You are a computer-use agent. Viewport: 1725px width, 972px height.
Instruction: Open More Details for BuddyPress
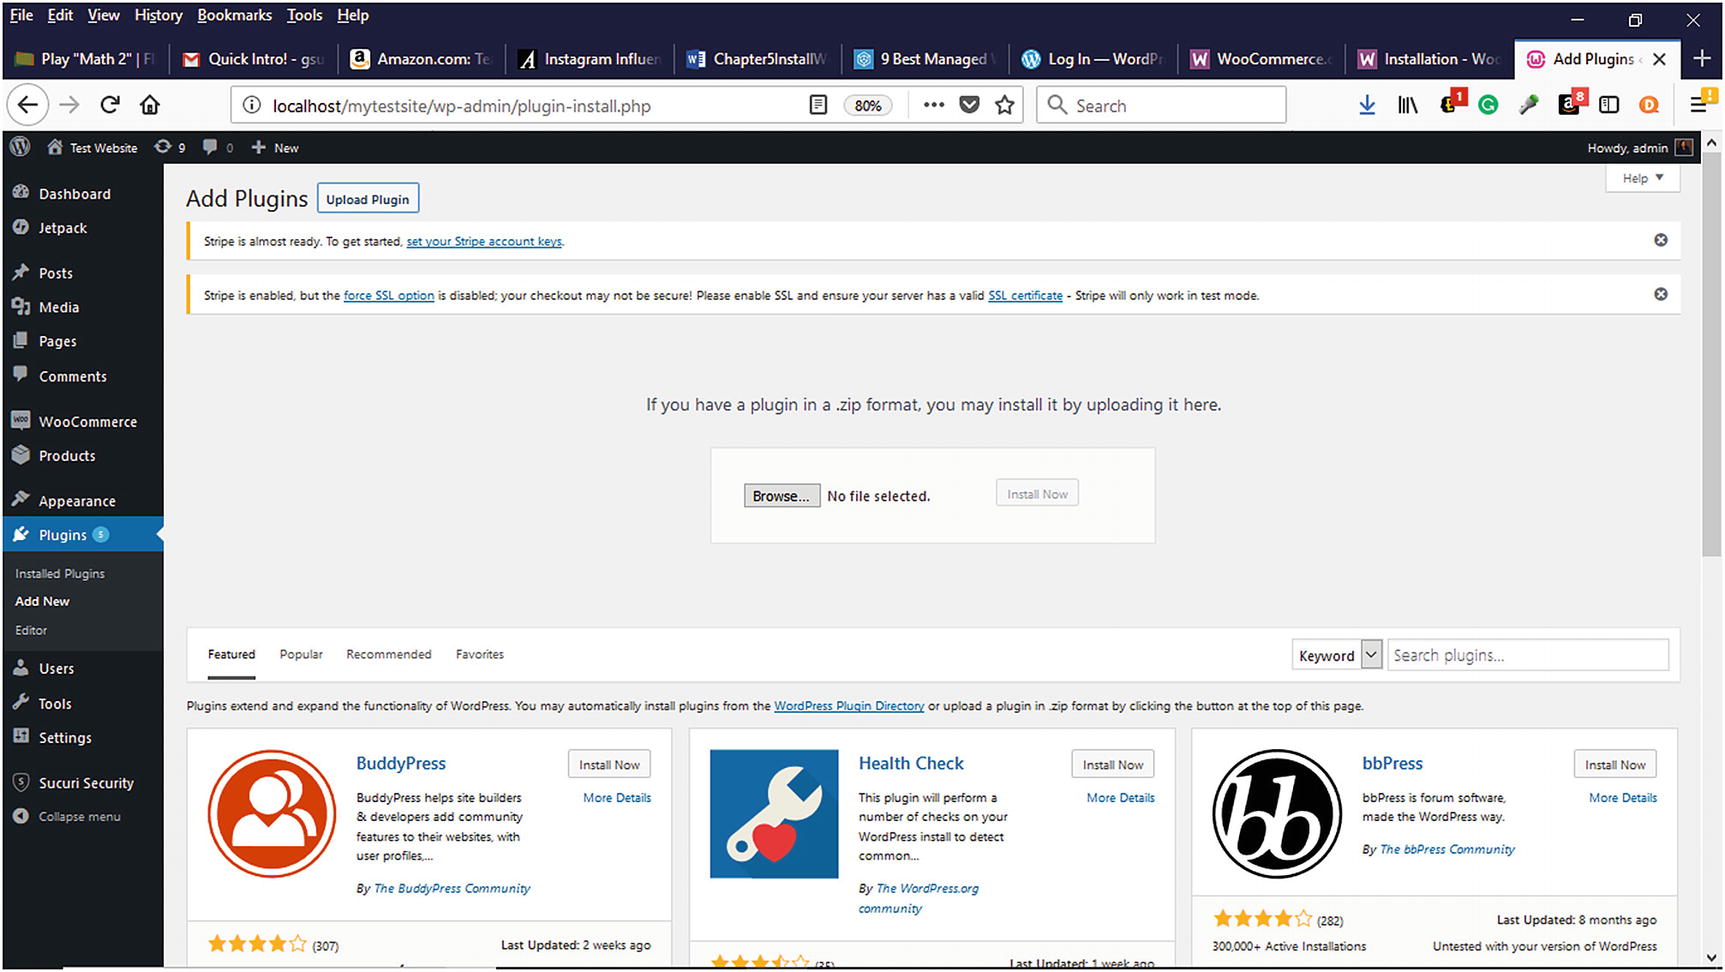tap(617, 798)
